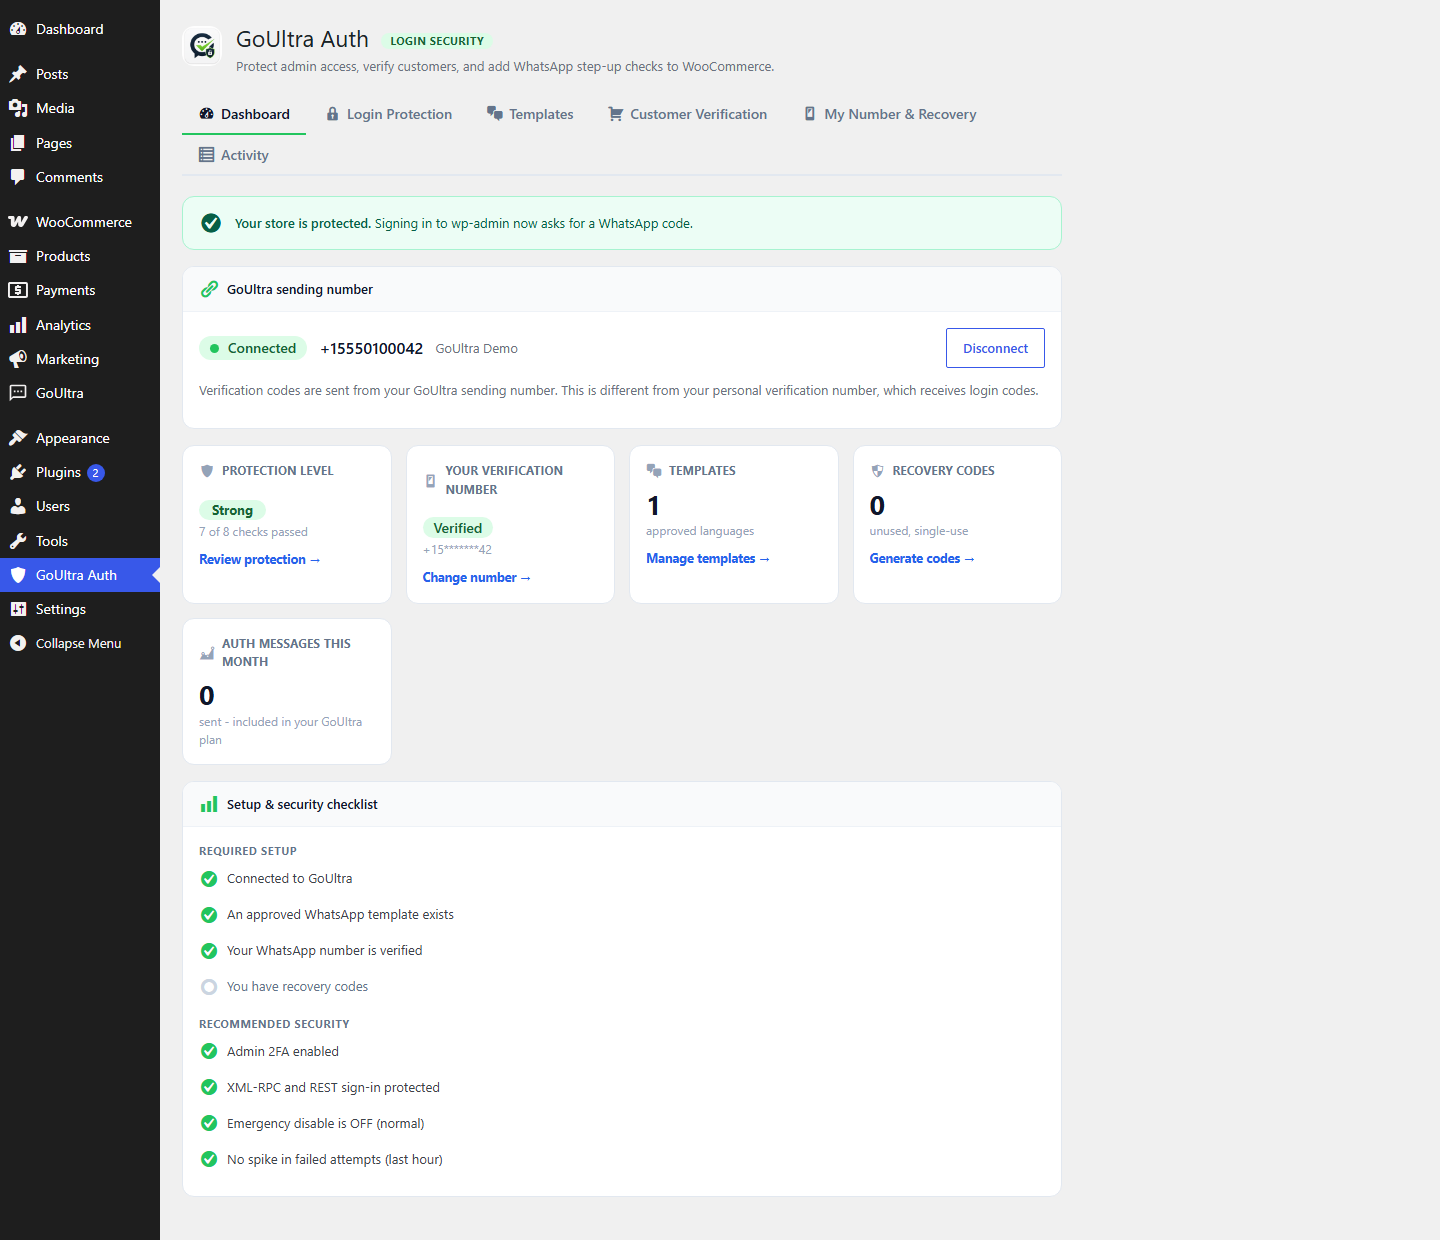Click the 'GoUltra Demo' account name

tap(477, 348)
